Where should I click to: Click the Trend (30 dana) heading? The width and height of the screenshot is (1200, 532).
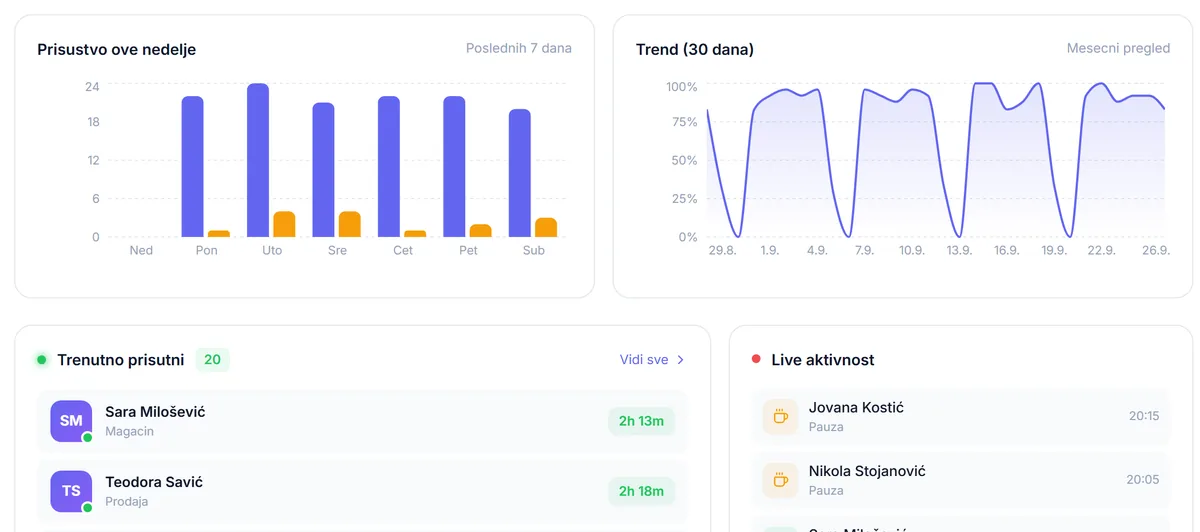(695, 49)
